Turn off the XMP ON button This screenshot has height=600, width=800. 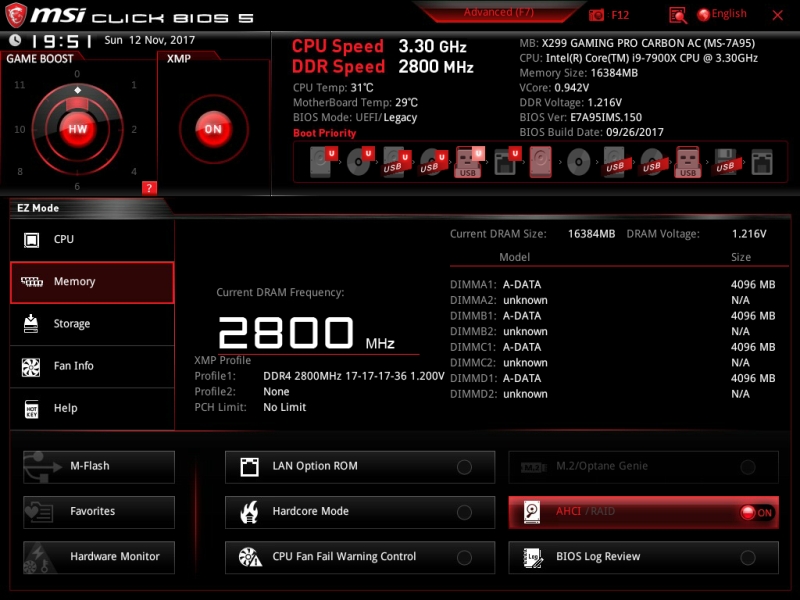[x=213, y=129]
